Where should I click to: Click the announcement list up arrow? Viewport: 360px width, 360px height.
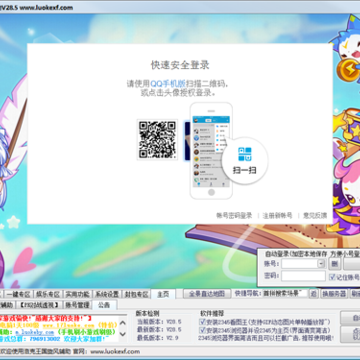click(x=123, y=323)
